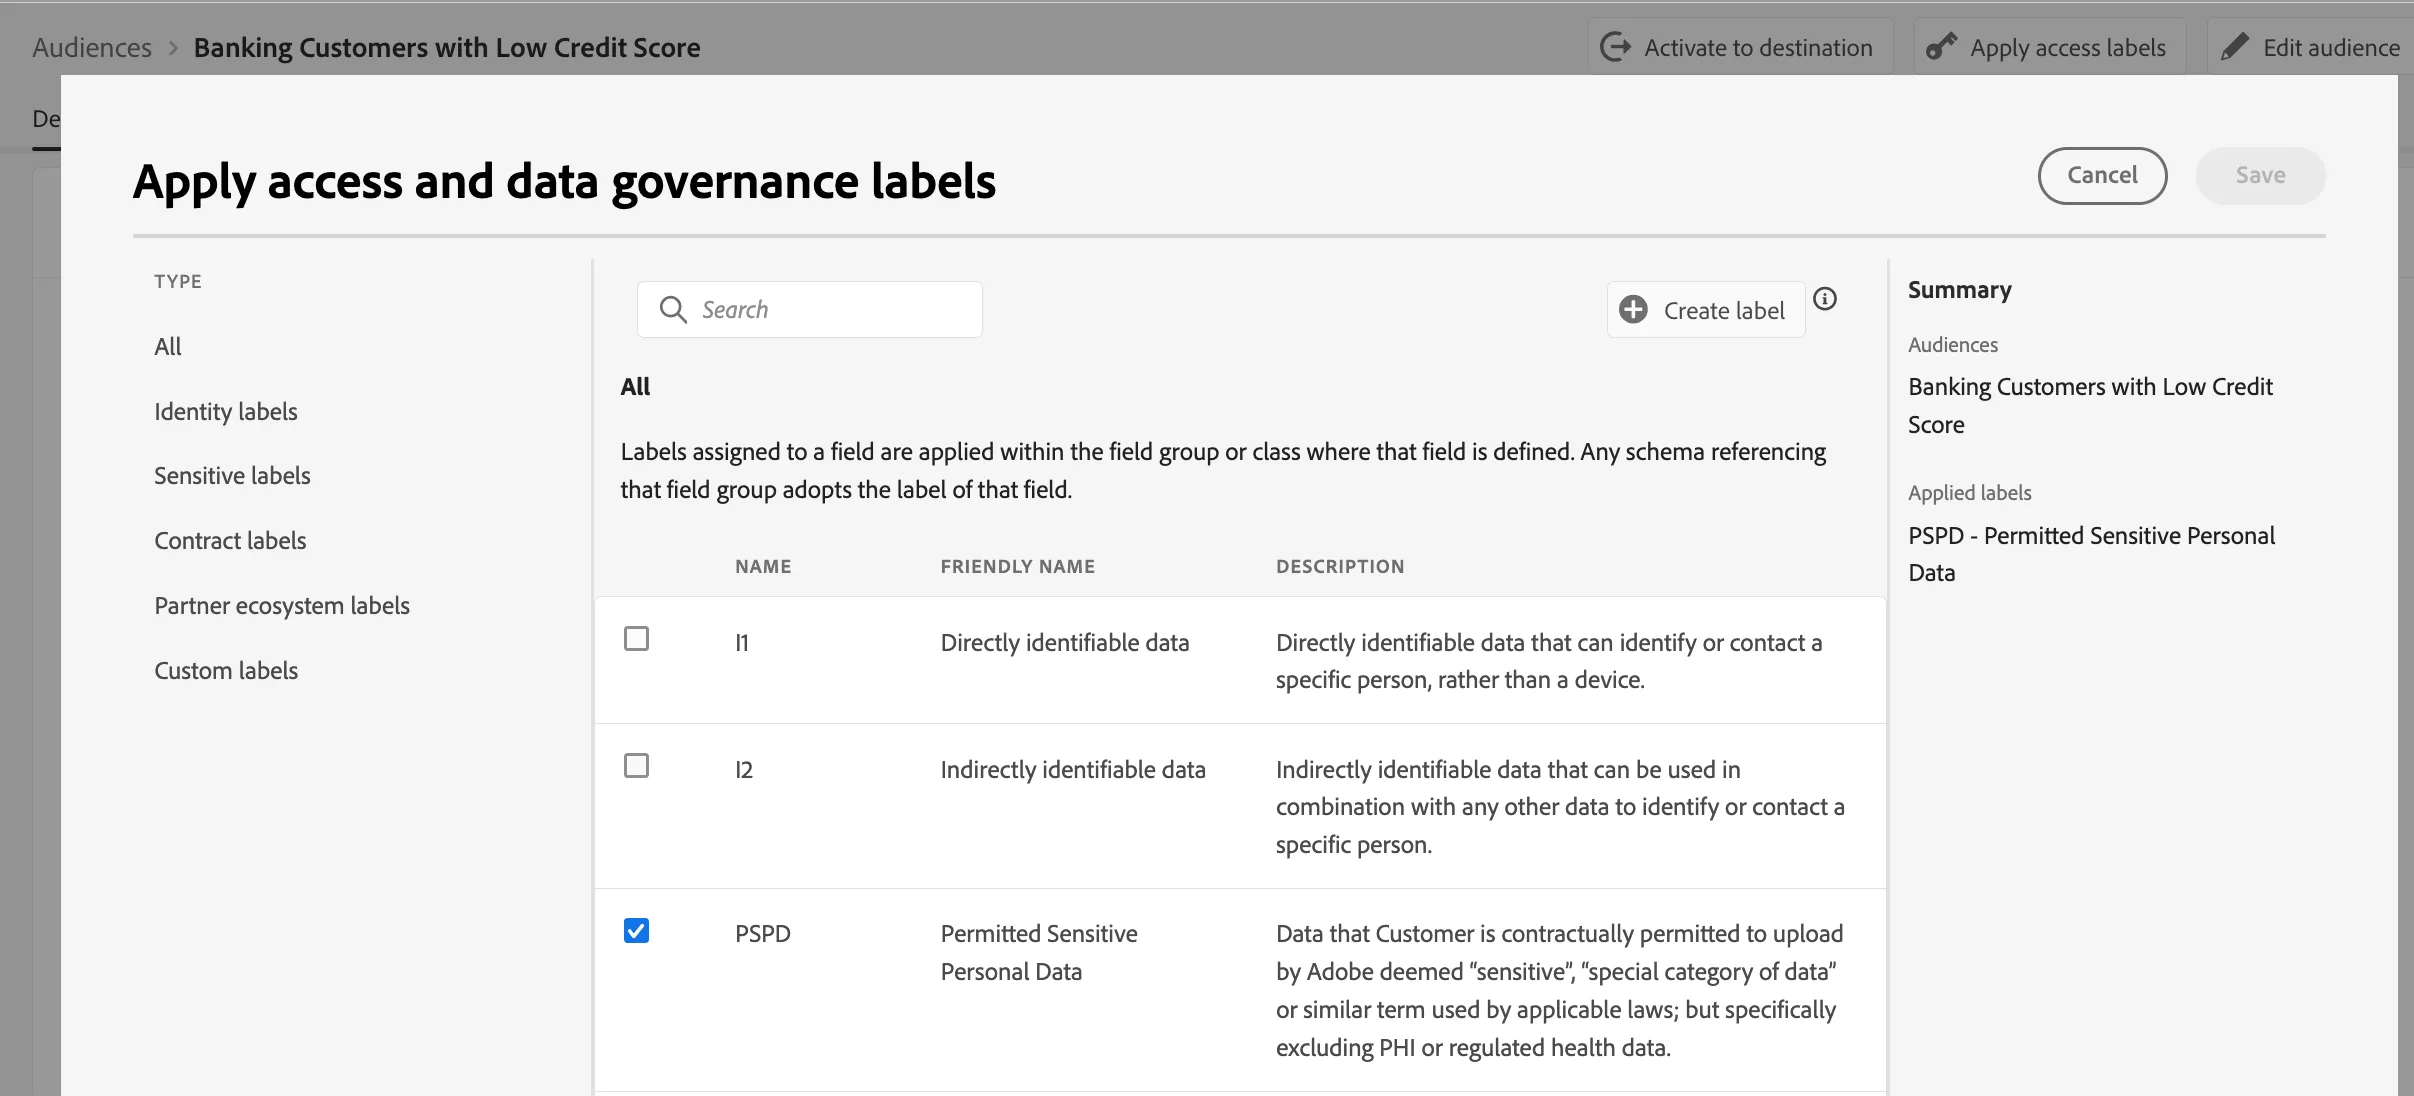Click the I1 description text

point(1548,661)
